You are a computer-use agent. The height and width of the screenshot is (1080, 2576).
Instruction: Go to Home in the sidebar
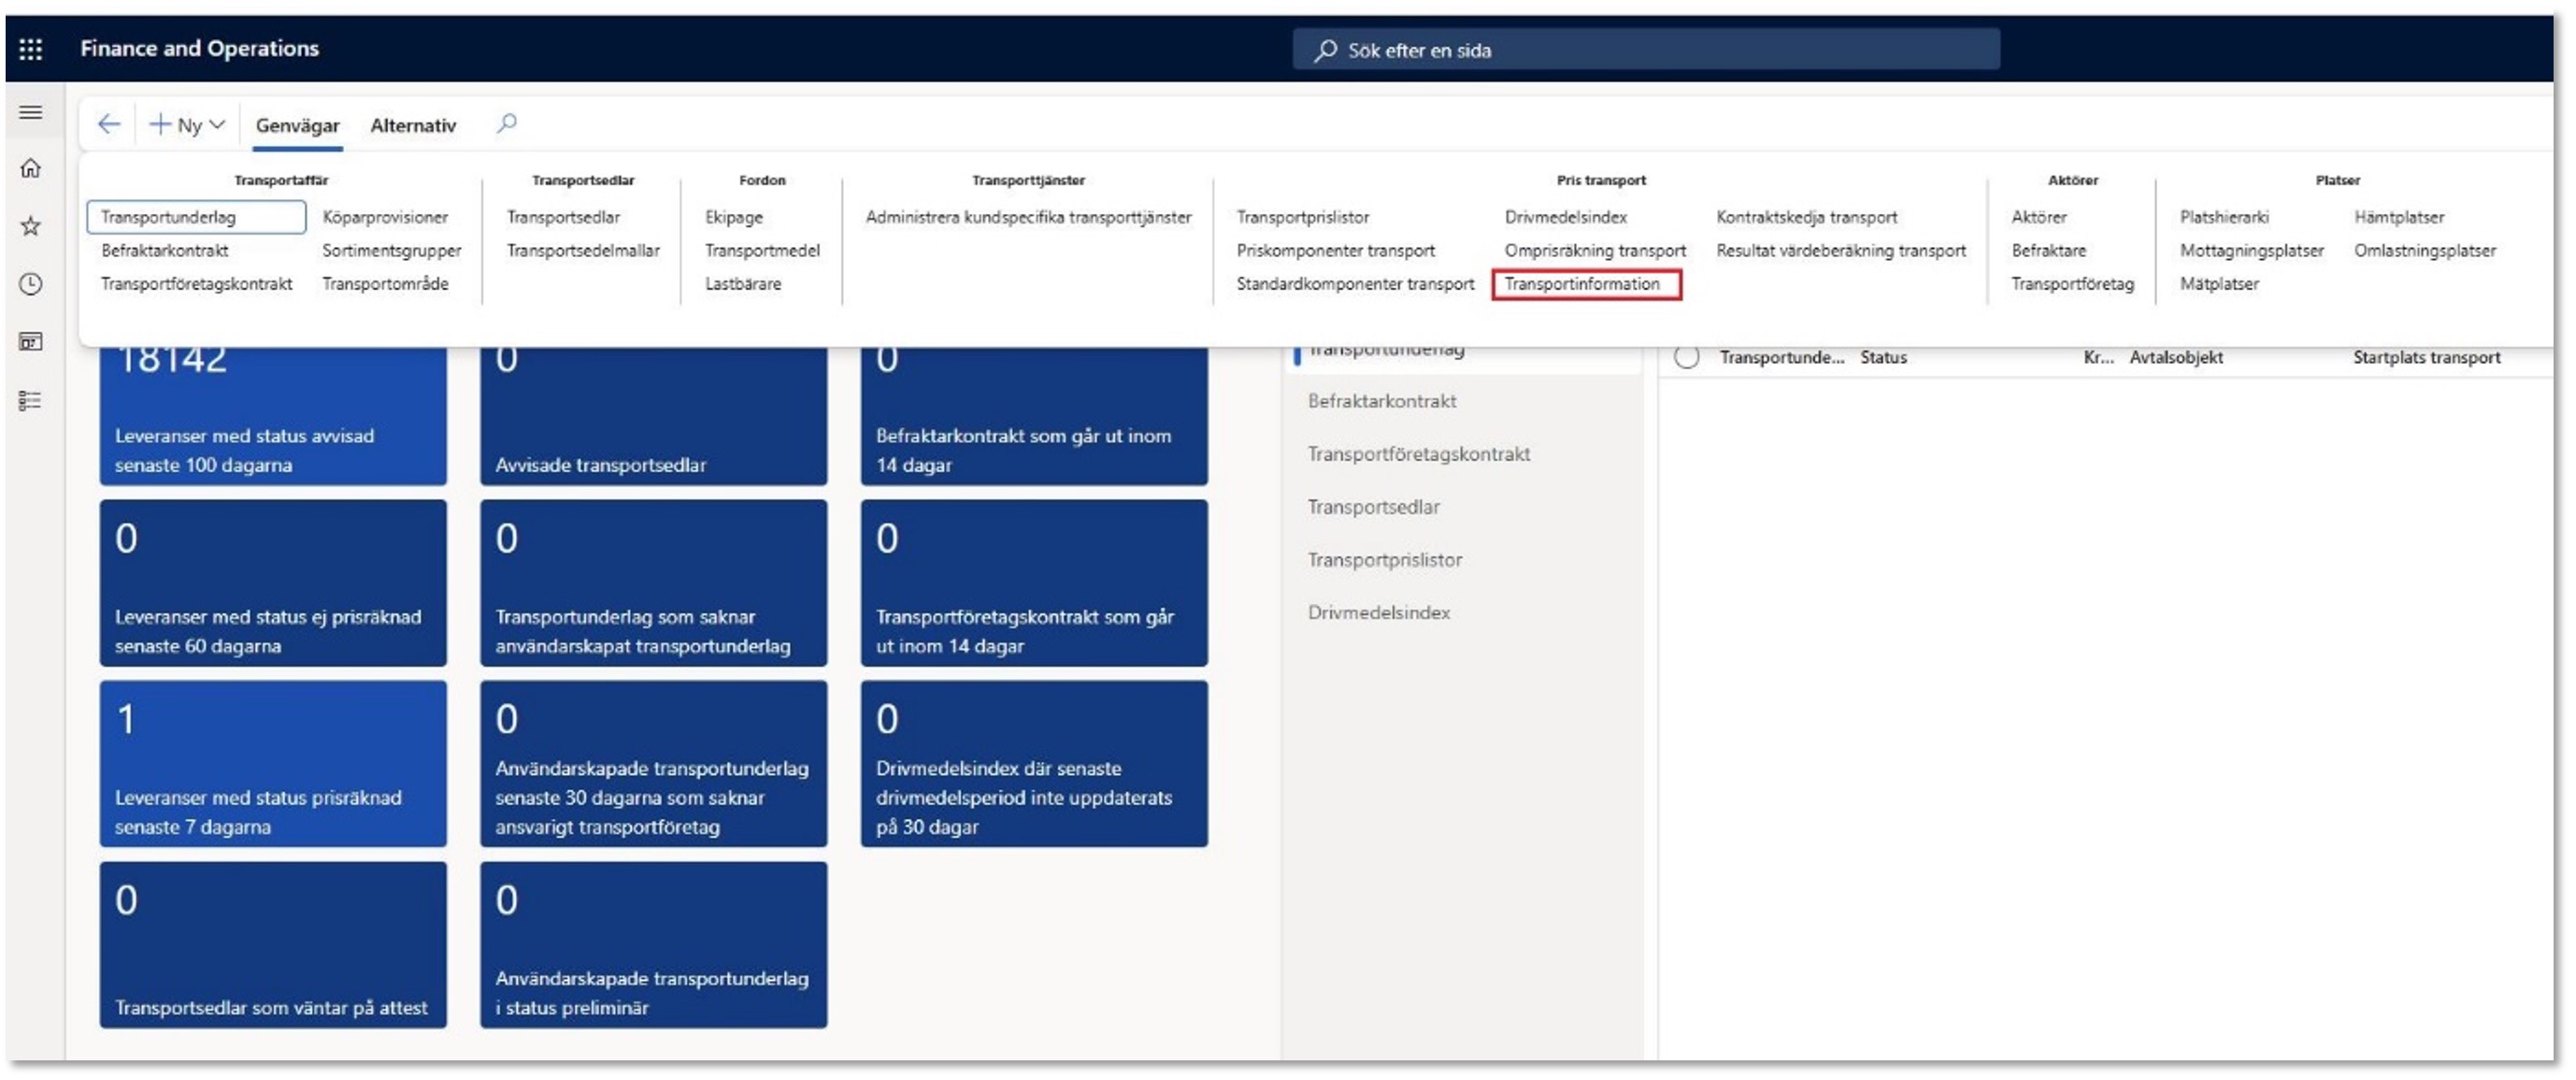coord(31,168)
